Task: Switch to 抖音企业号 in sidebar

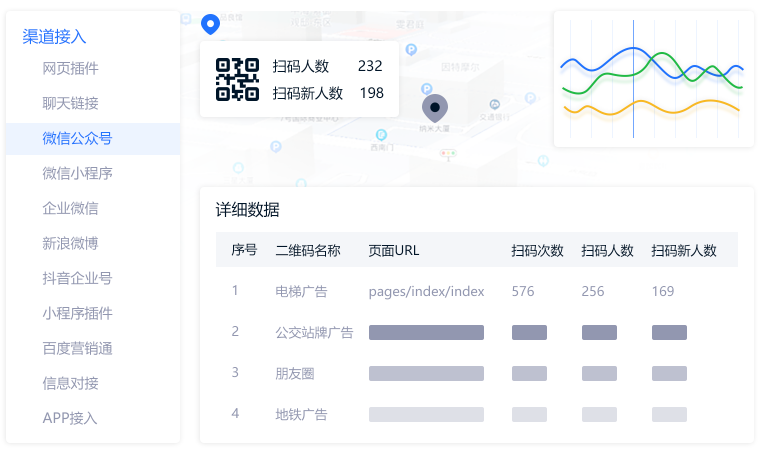Action: (x=77, y=278)
